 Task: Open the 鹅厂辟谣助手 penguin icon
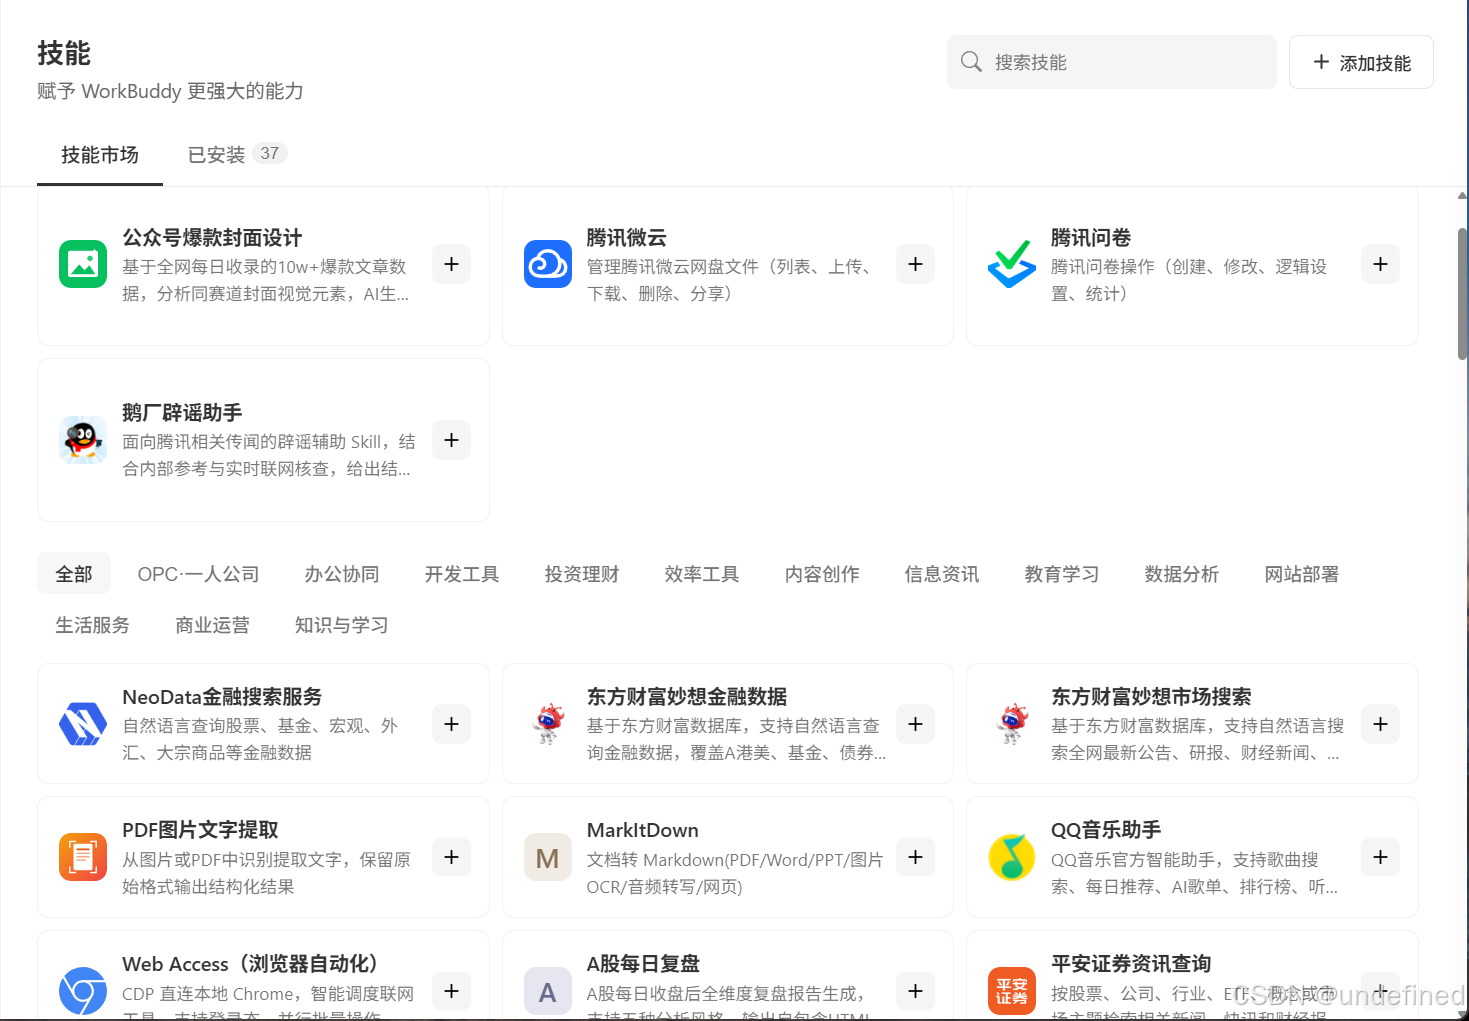point(83,440)
